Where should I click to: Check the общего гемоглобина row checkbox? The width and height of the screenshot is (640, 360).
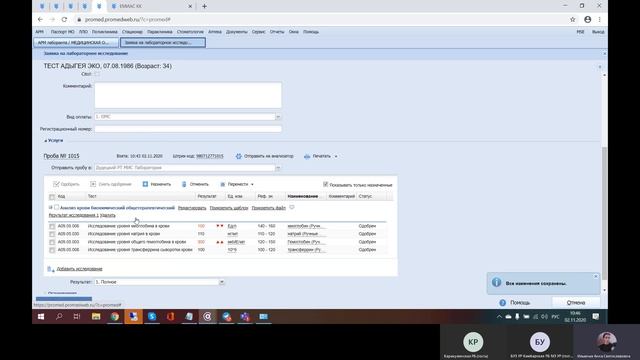pyautogui.click(x=52, y=242)
